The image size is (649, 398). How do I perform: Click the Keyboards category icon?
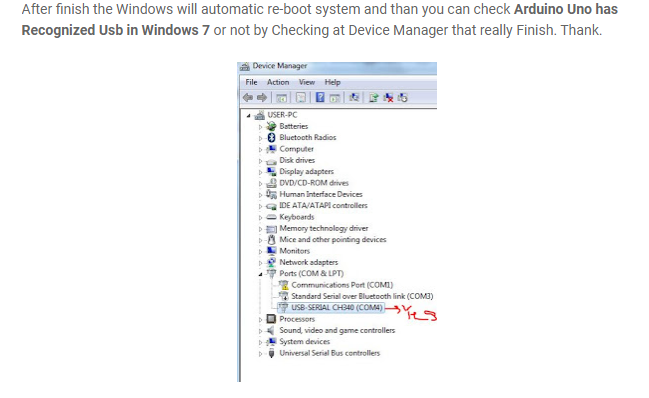click(x=272, y=217)
